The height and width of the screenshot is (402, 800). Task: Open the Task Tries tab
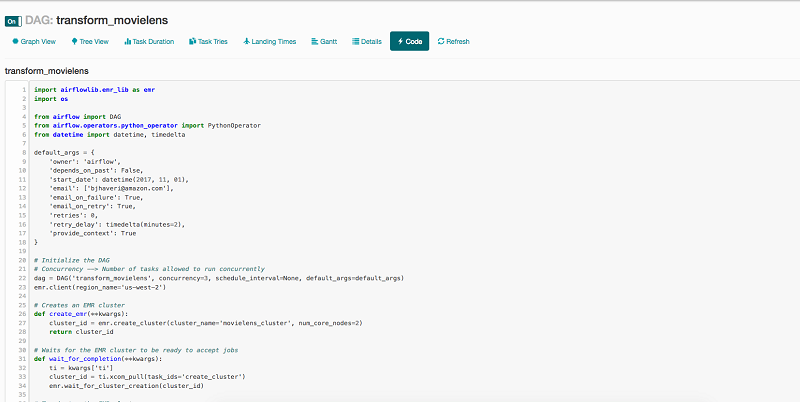(208, 42)
